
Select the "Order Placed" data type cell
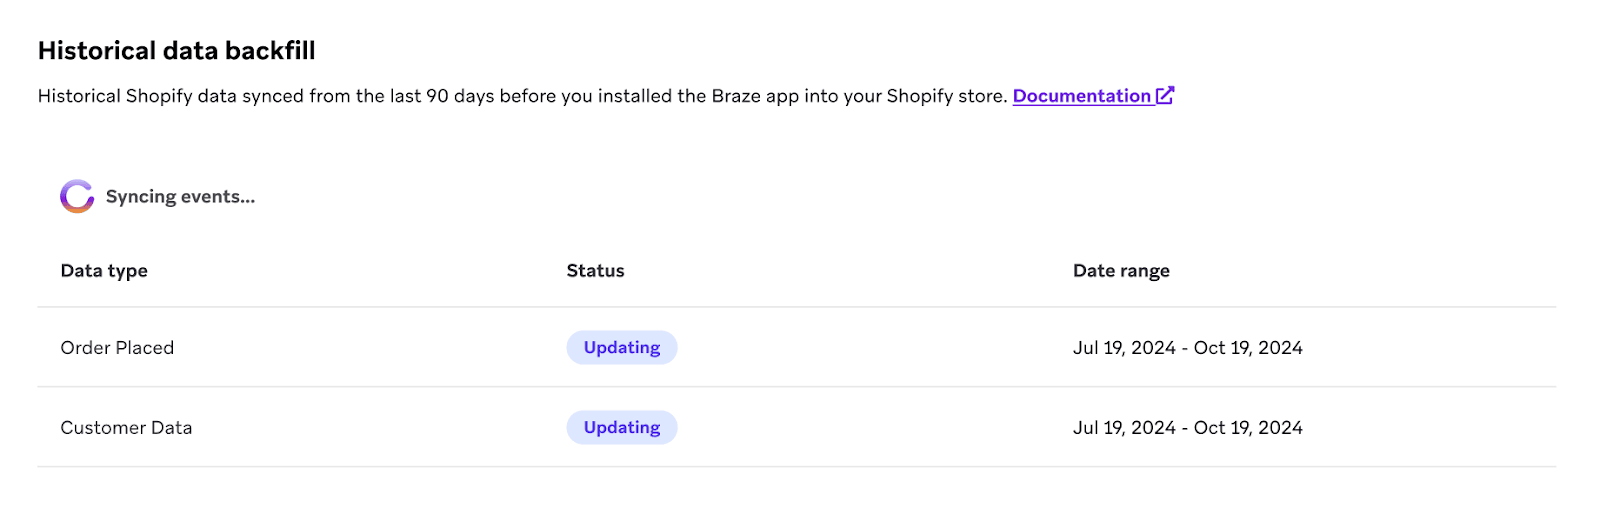click(x=117, y=348)
